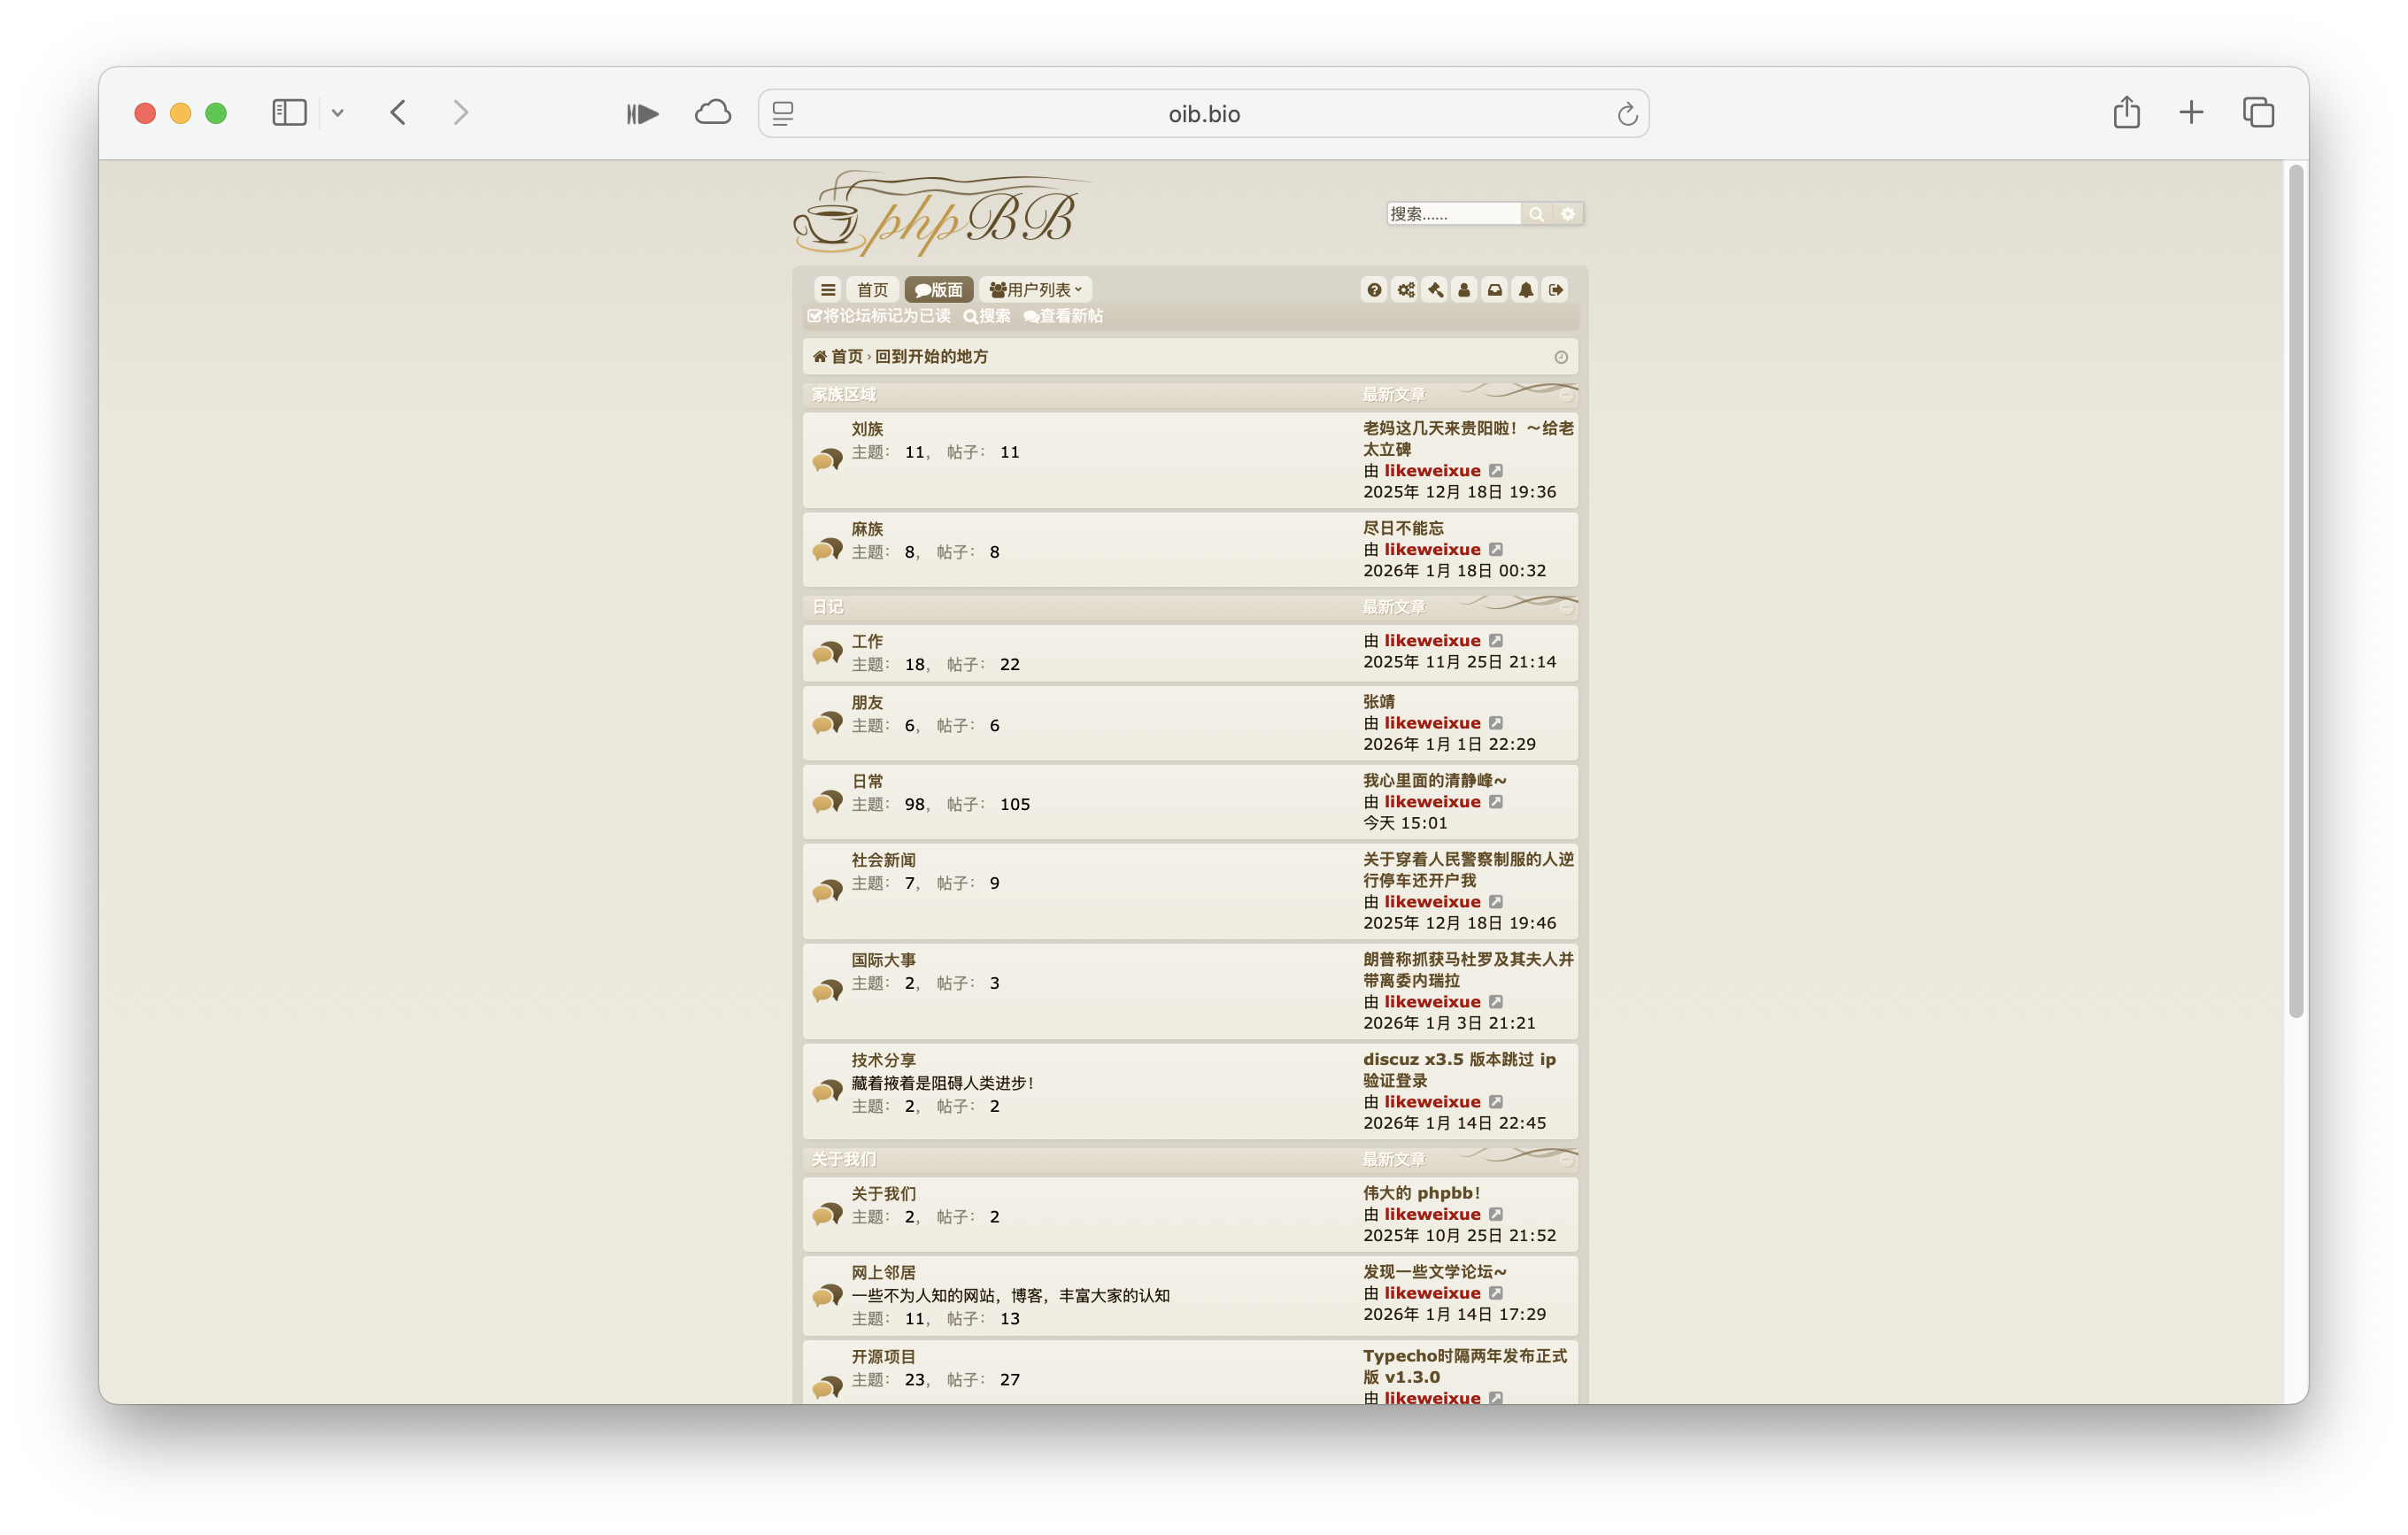Open the user profile person icon

click(1464, 290)
